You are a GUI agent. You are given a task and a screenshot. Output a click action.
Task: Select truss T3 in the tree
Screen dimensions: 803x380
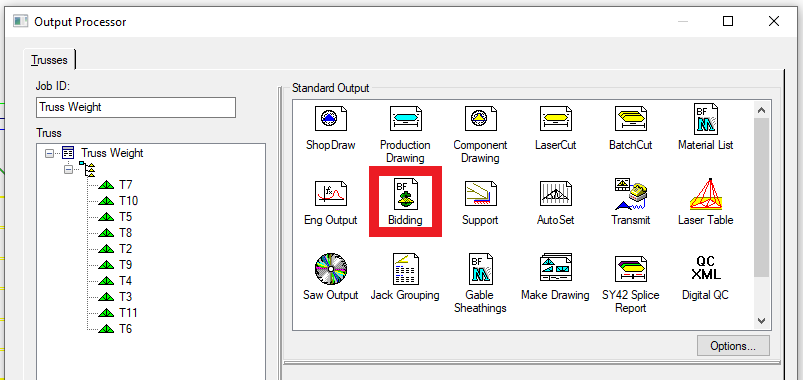pos(125,297)
